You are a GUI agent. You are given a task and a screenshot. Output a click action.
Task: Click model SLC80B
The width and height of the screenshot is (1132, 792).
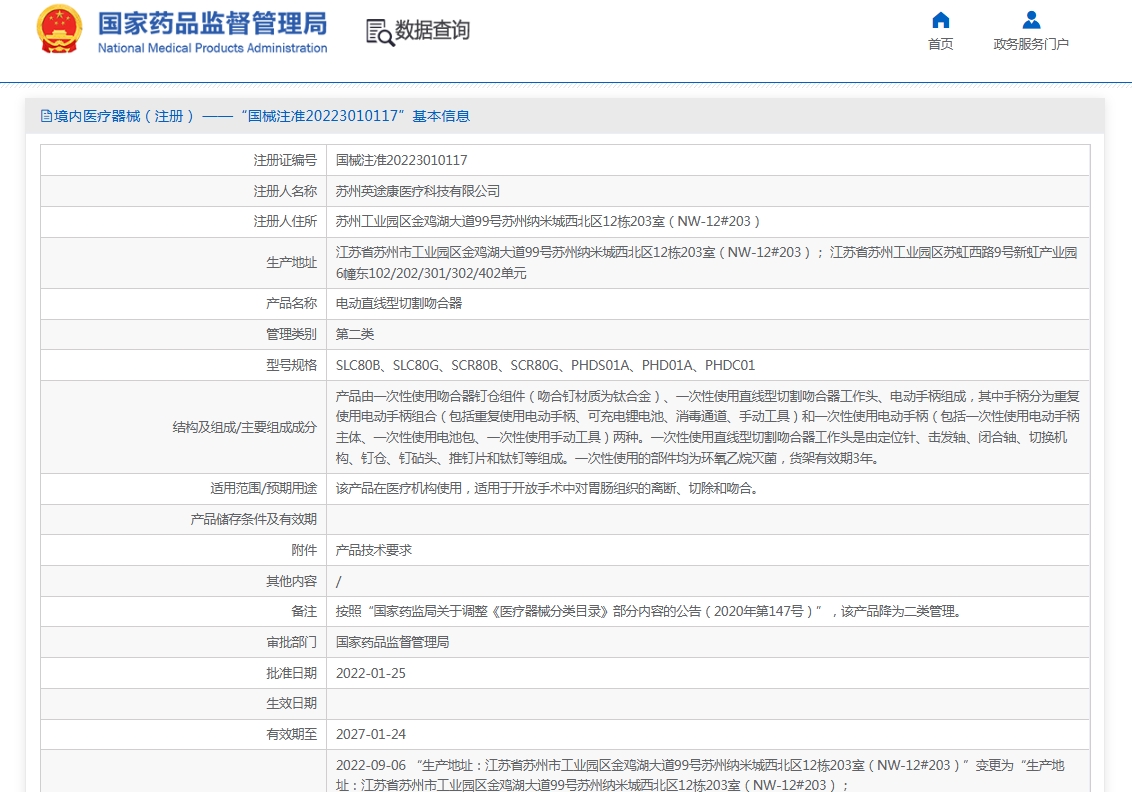pos(358,365)
